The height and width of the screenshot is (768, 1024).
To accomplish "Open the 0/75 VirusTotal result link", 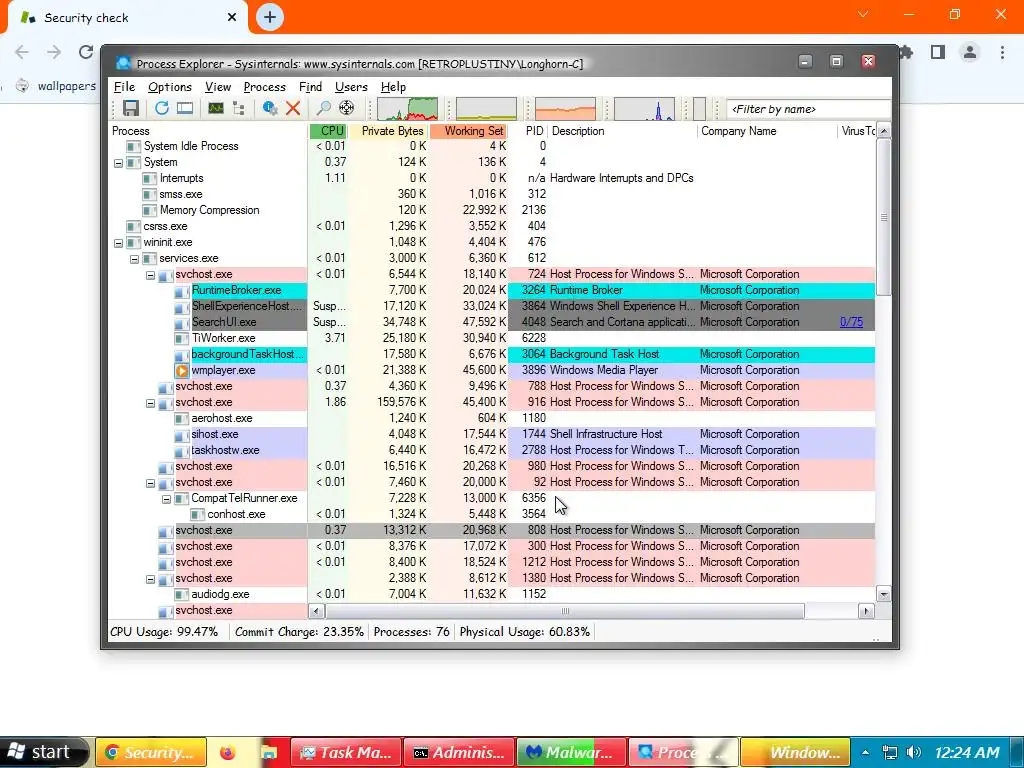I will (x=851, y=322).
